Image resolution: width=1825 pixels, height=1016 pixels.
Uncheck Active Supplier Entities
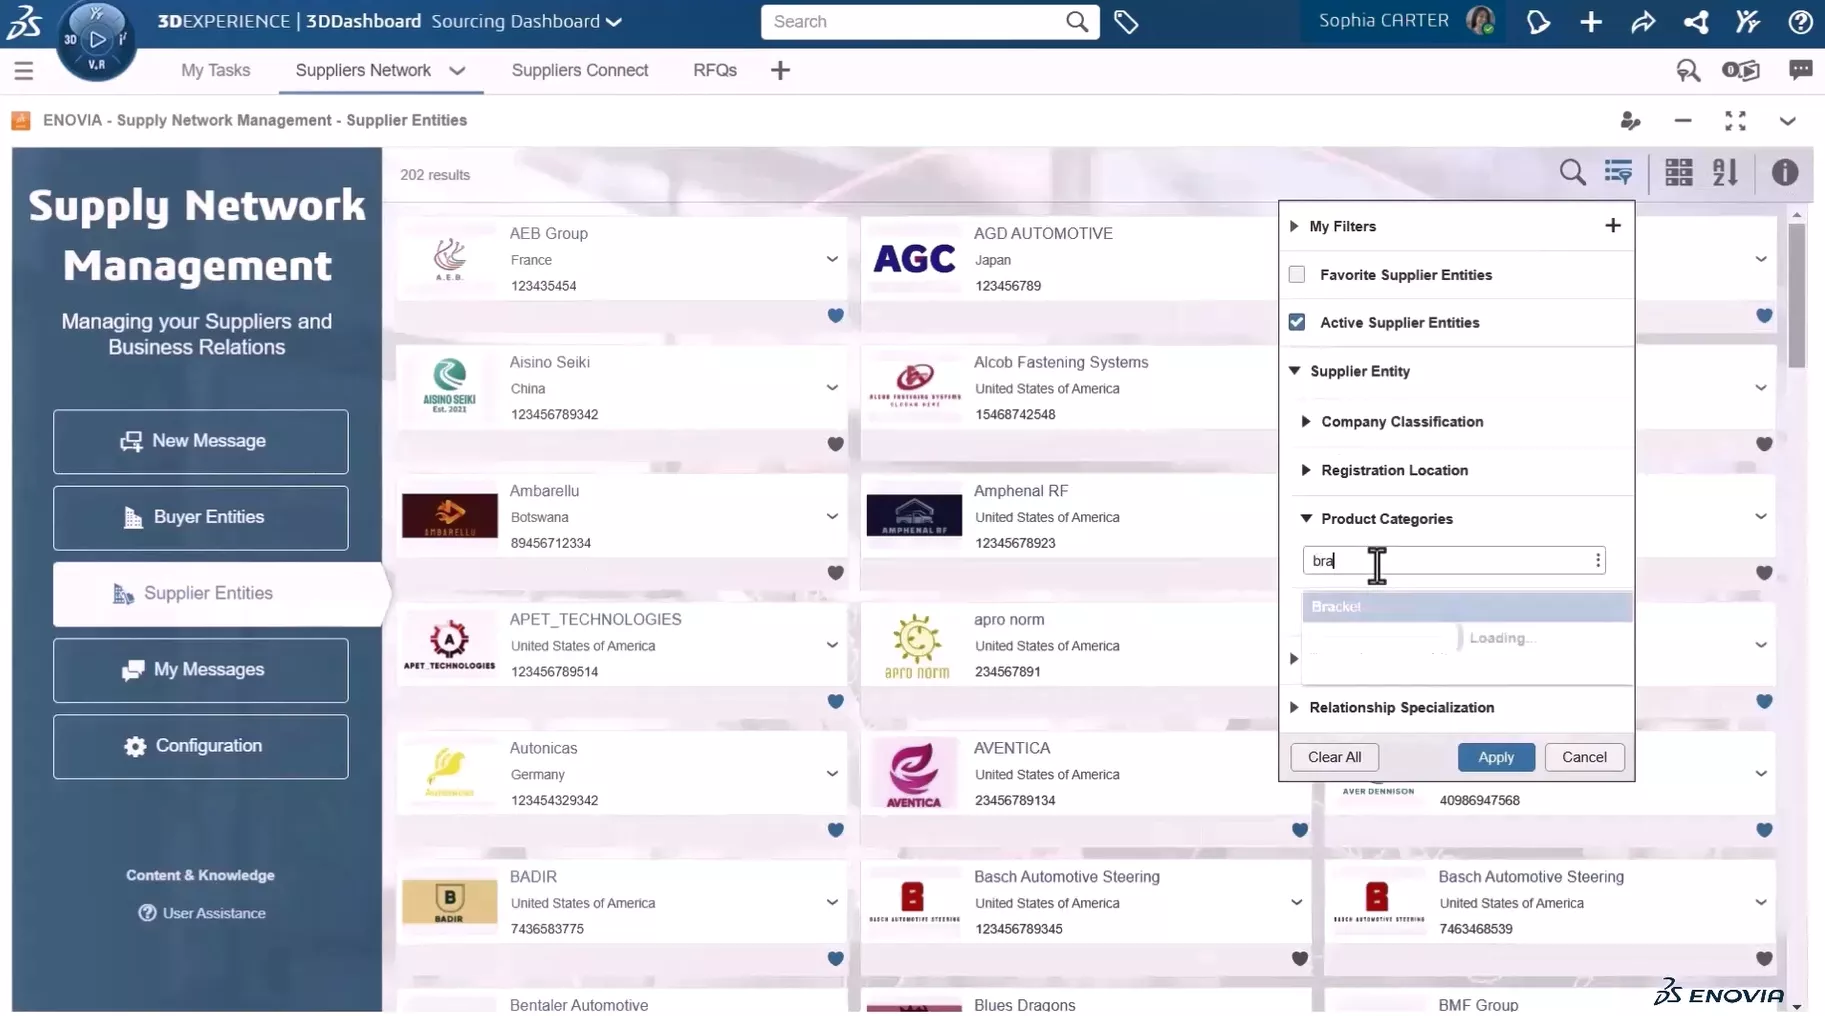[1297, 322]
